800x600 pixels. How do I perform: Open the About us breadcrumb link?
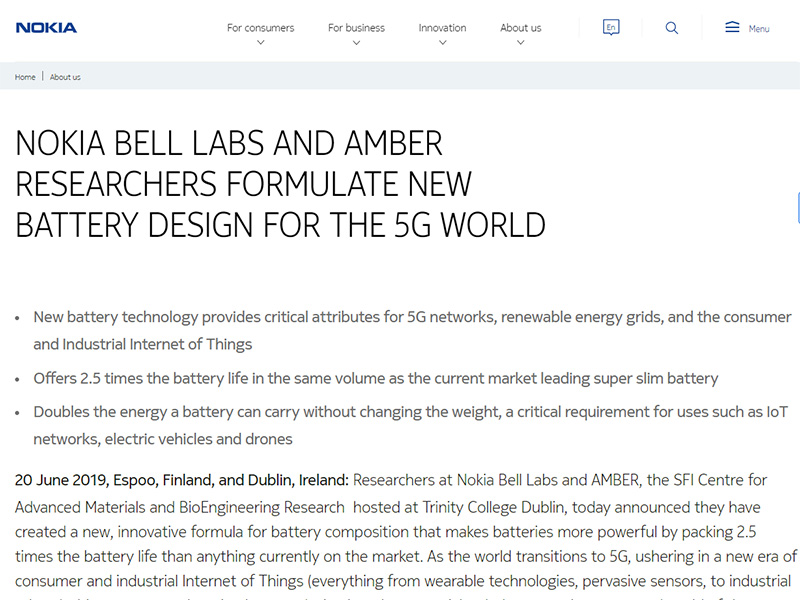[65, 77]
